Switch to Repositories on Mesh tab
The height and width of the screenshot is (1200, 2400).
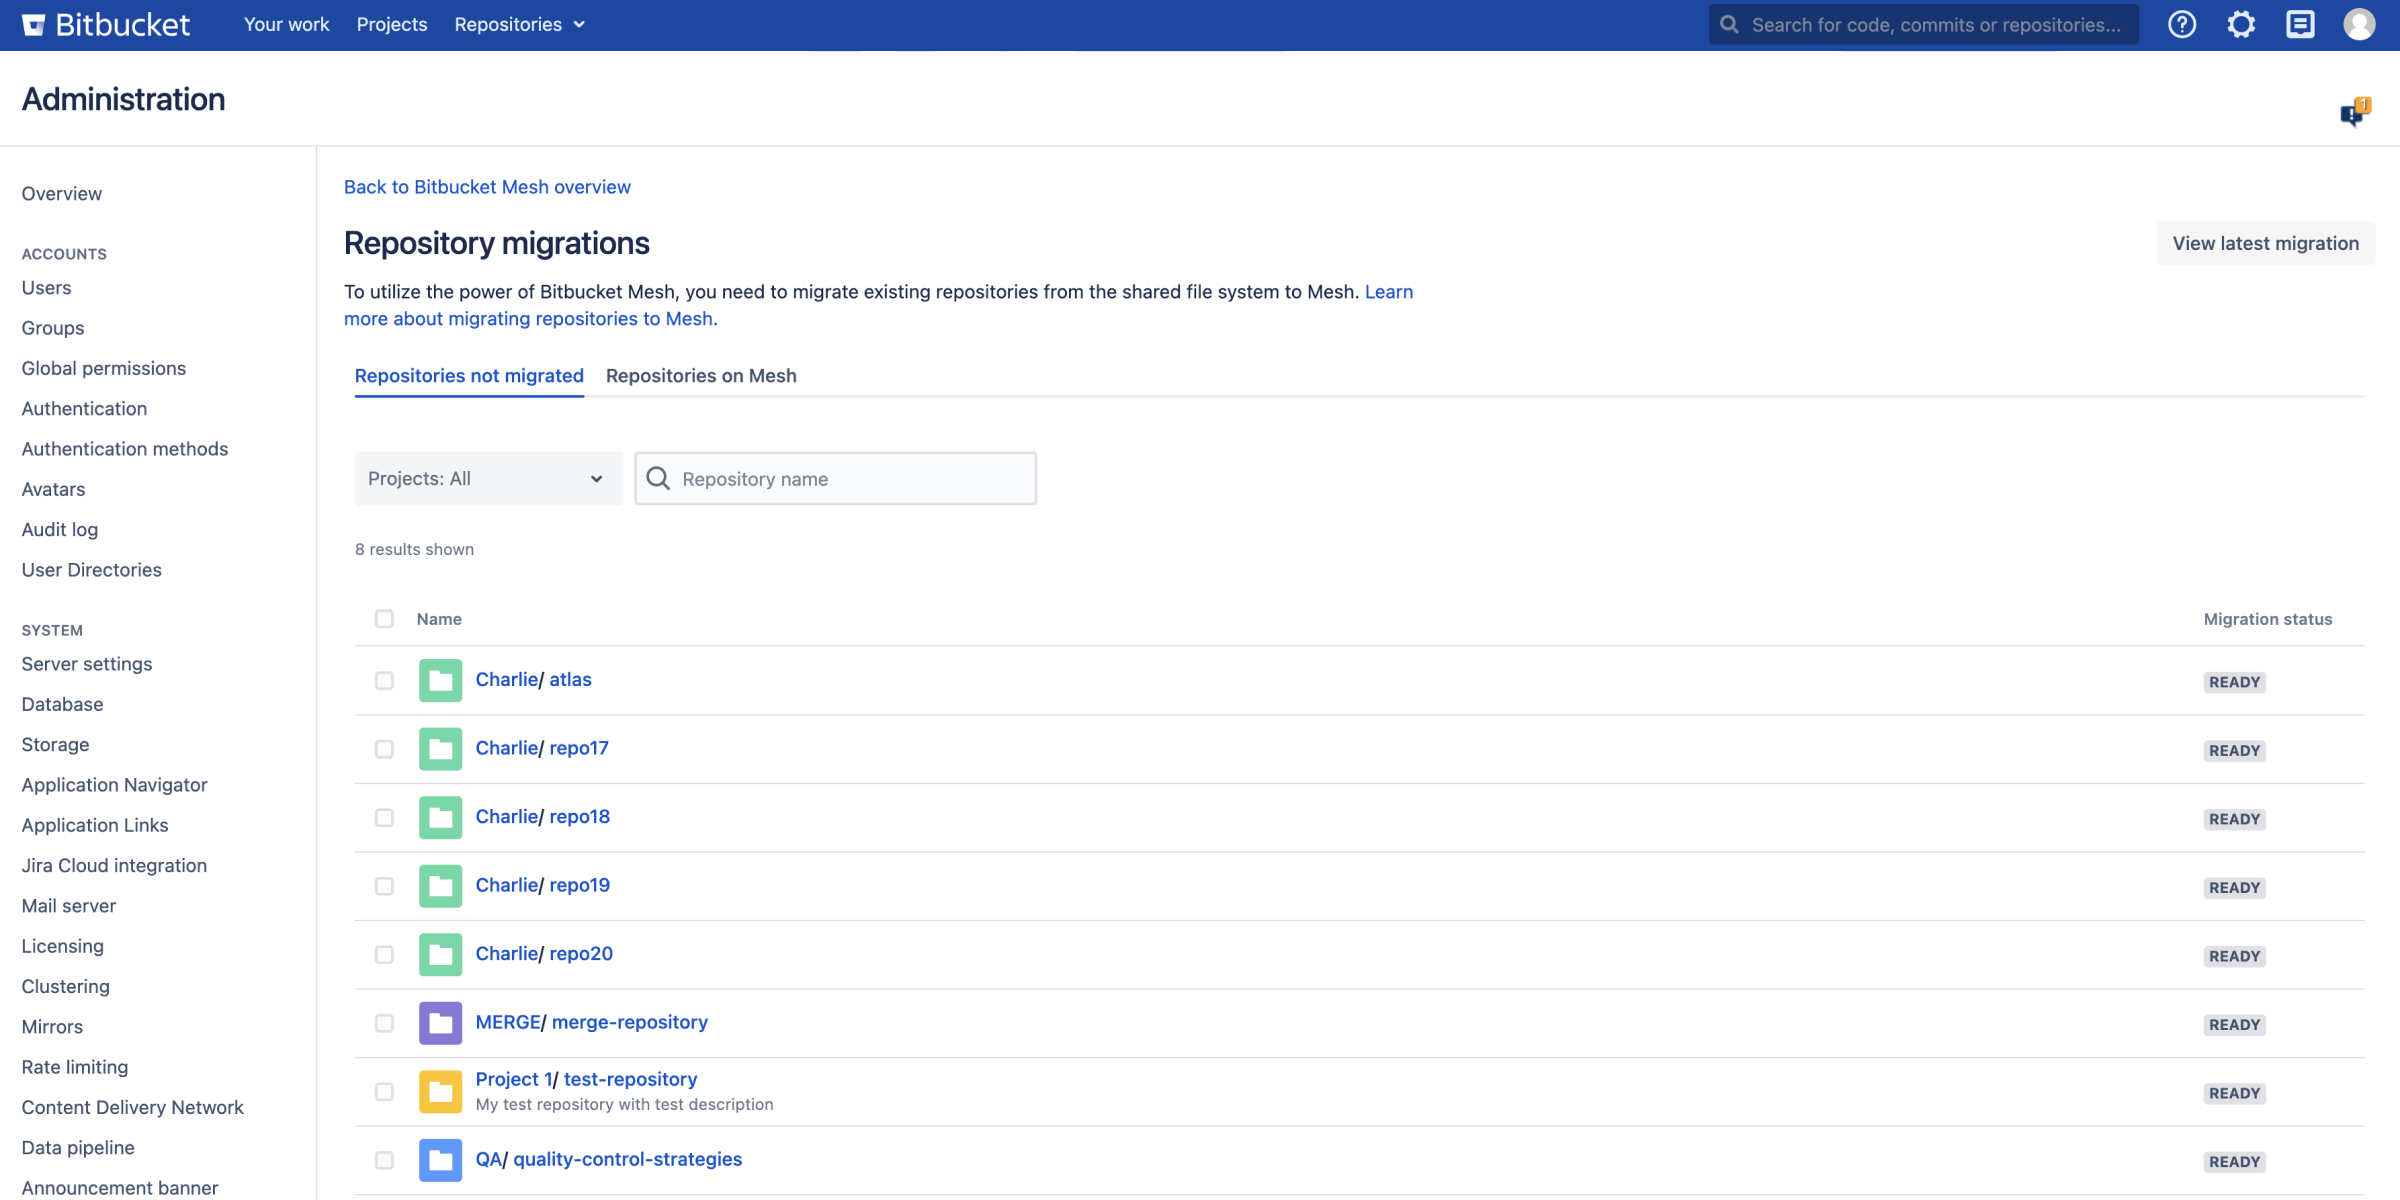701,375
